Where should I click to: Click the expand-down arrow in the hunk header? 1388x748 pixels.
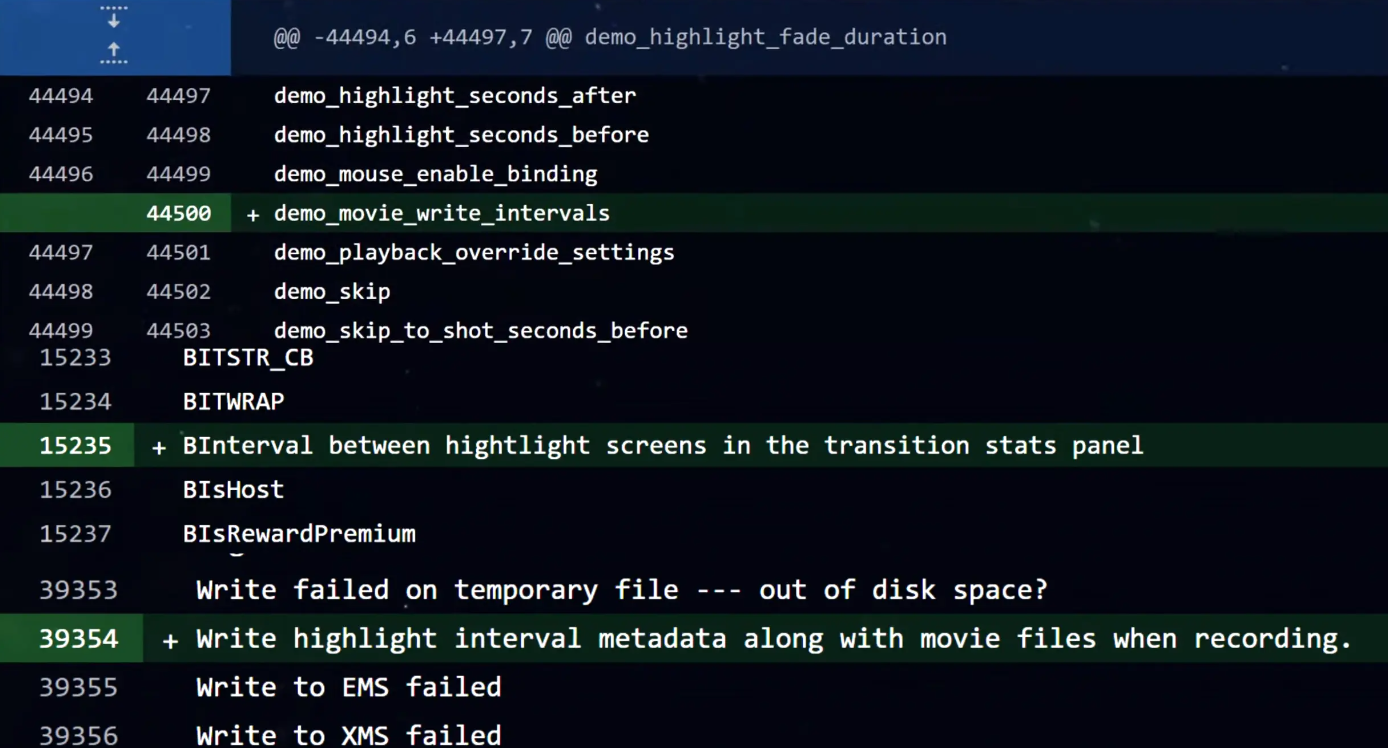tap(114, 17)
